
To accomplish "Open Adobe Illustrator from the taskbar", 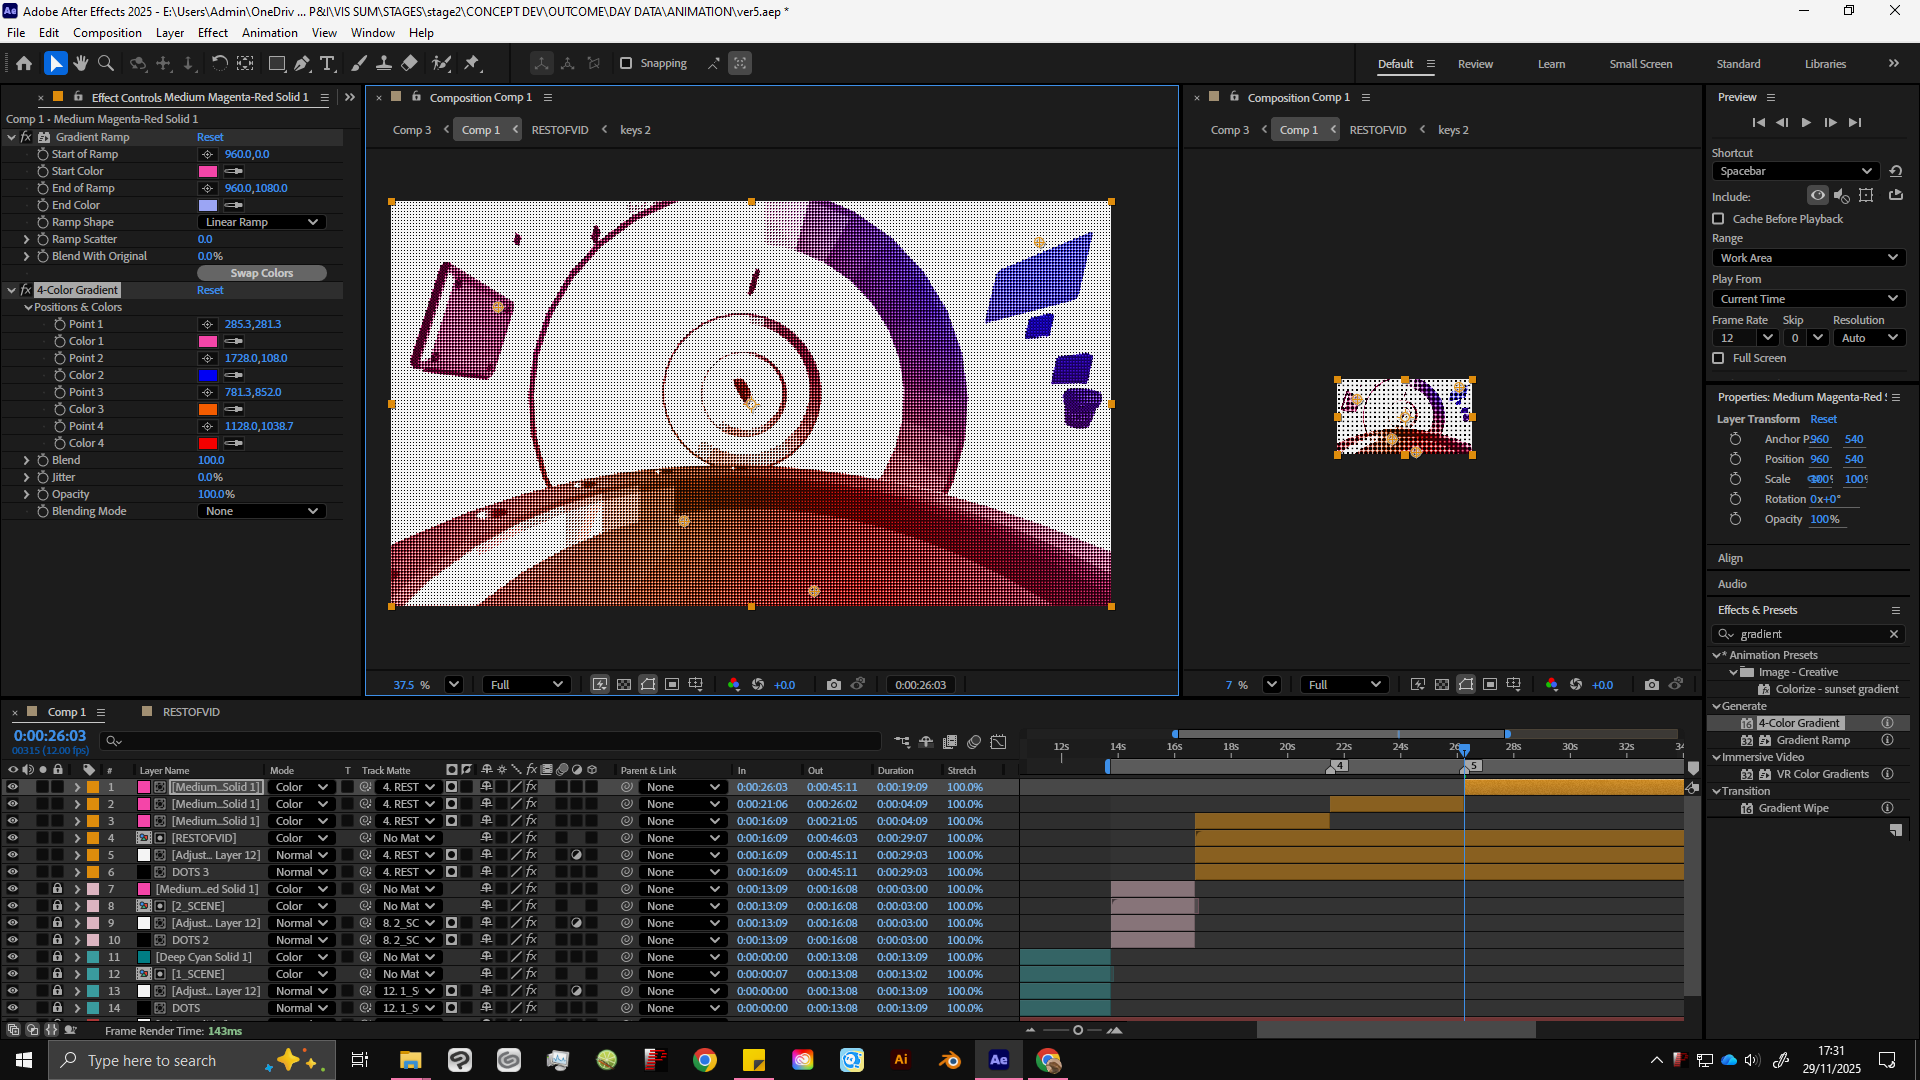I will [901, 1060].
